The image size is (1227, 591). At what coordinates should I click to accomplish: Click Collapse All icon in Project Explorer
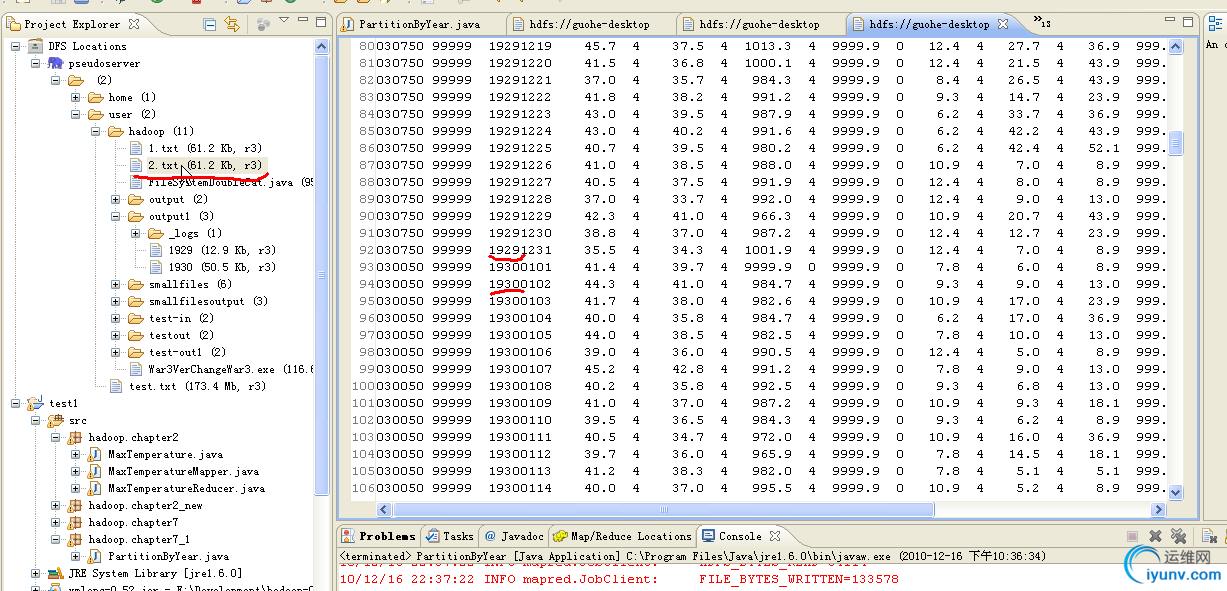(x=209, y=24)
